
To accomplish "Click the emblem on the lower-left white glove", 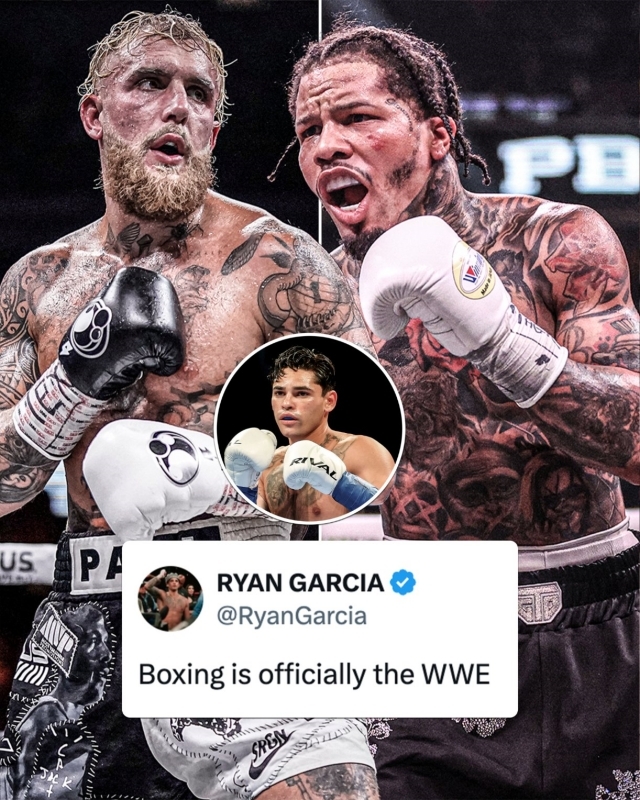I will (175, 457).
